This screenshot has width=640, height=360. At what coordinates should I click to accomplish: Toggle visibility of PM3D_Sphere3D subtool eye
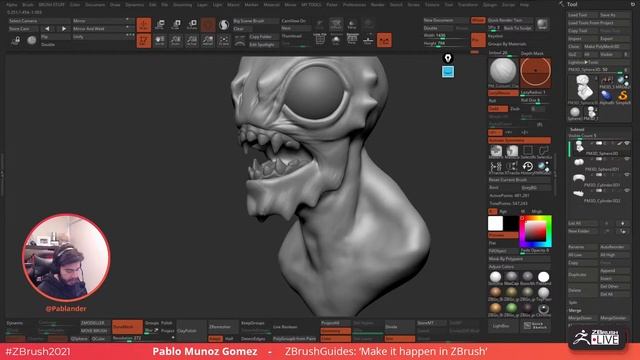pyautogui.click(x=627, y=143)
